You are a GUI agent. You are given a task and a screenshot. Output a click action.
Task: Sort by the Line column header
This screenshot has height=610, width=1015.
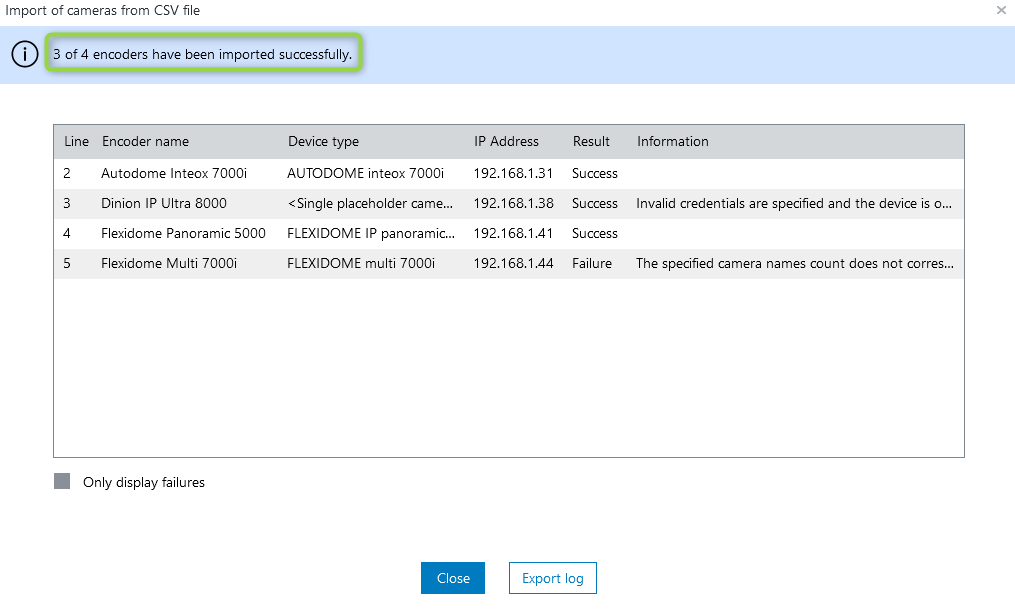tap(76, 141)
